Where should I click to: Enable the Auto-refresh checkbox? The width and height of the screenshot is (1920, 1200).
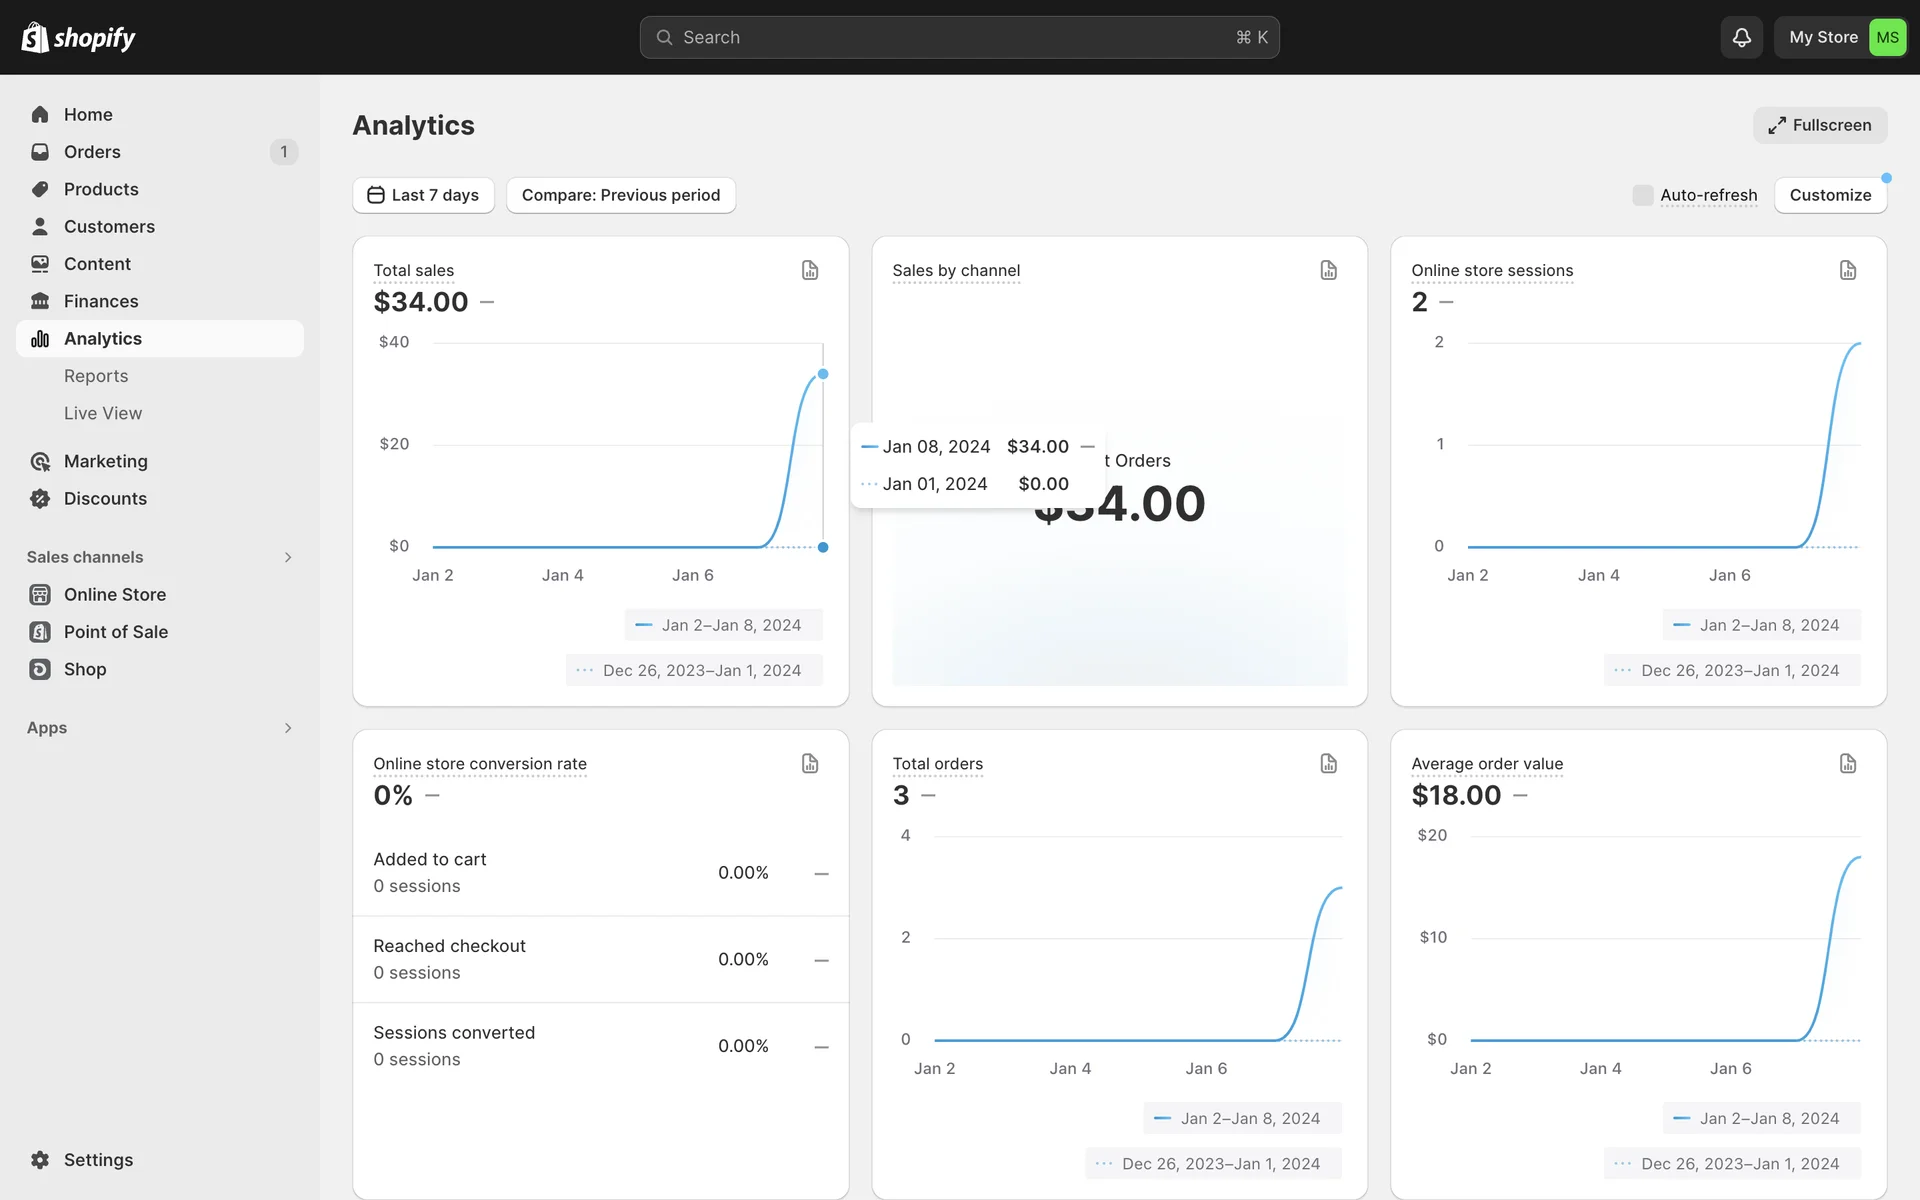point(1642,195)
